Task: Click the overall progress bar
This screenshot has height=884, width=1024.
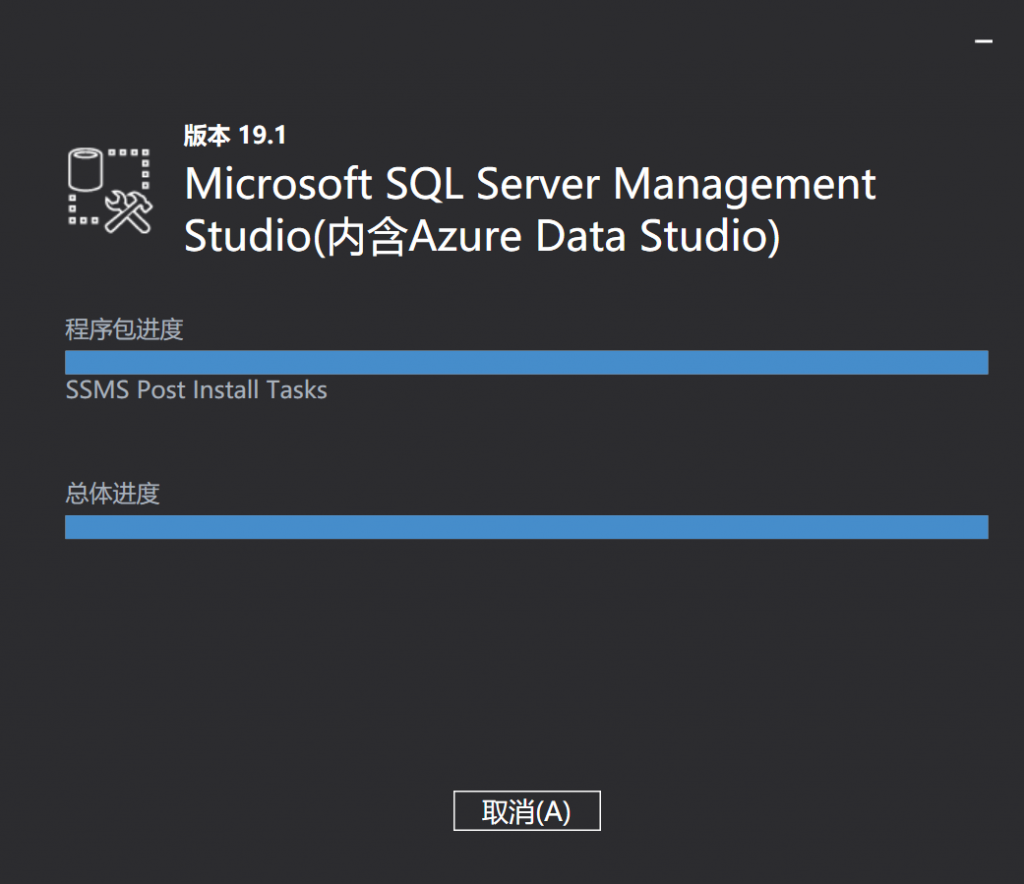Action: [x=526, y=527]
